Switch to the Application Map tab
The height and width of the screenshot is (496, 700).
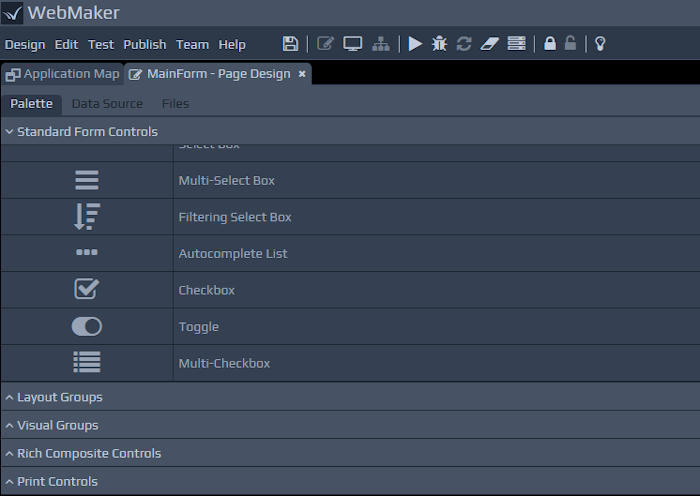coord(62,74)
